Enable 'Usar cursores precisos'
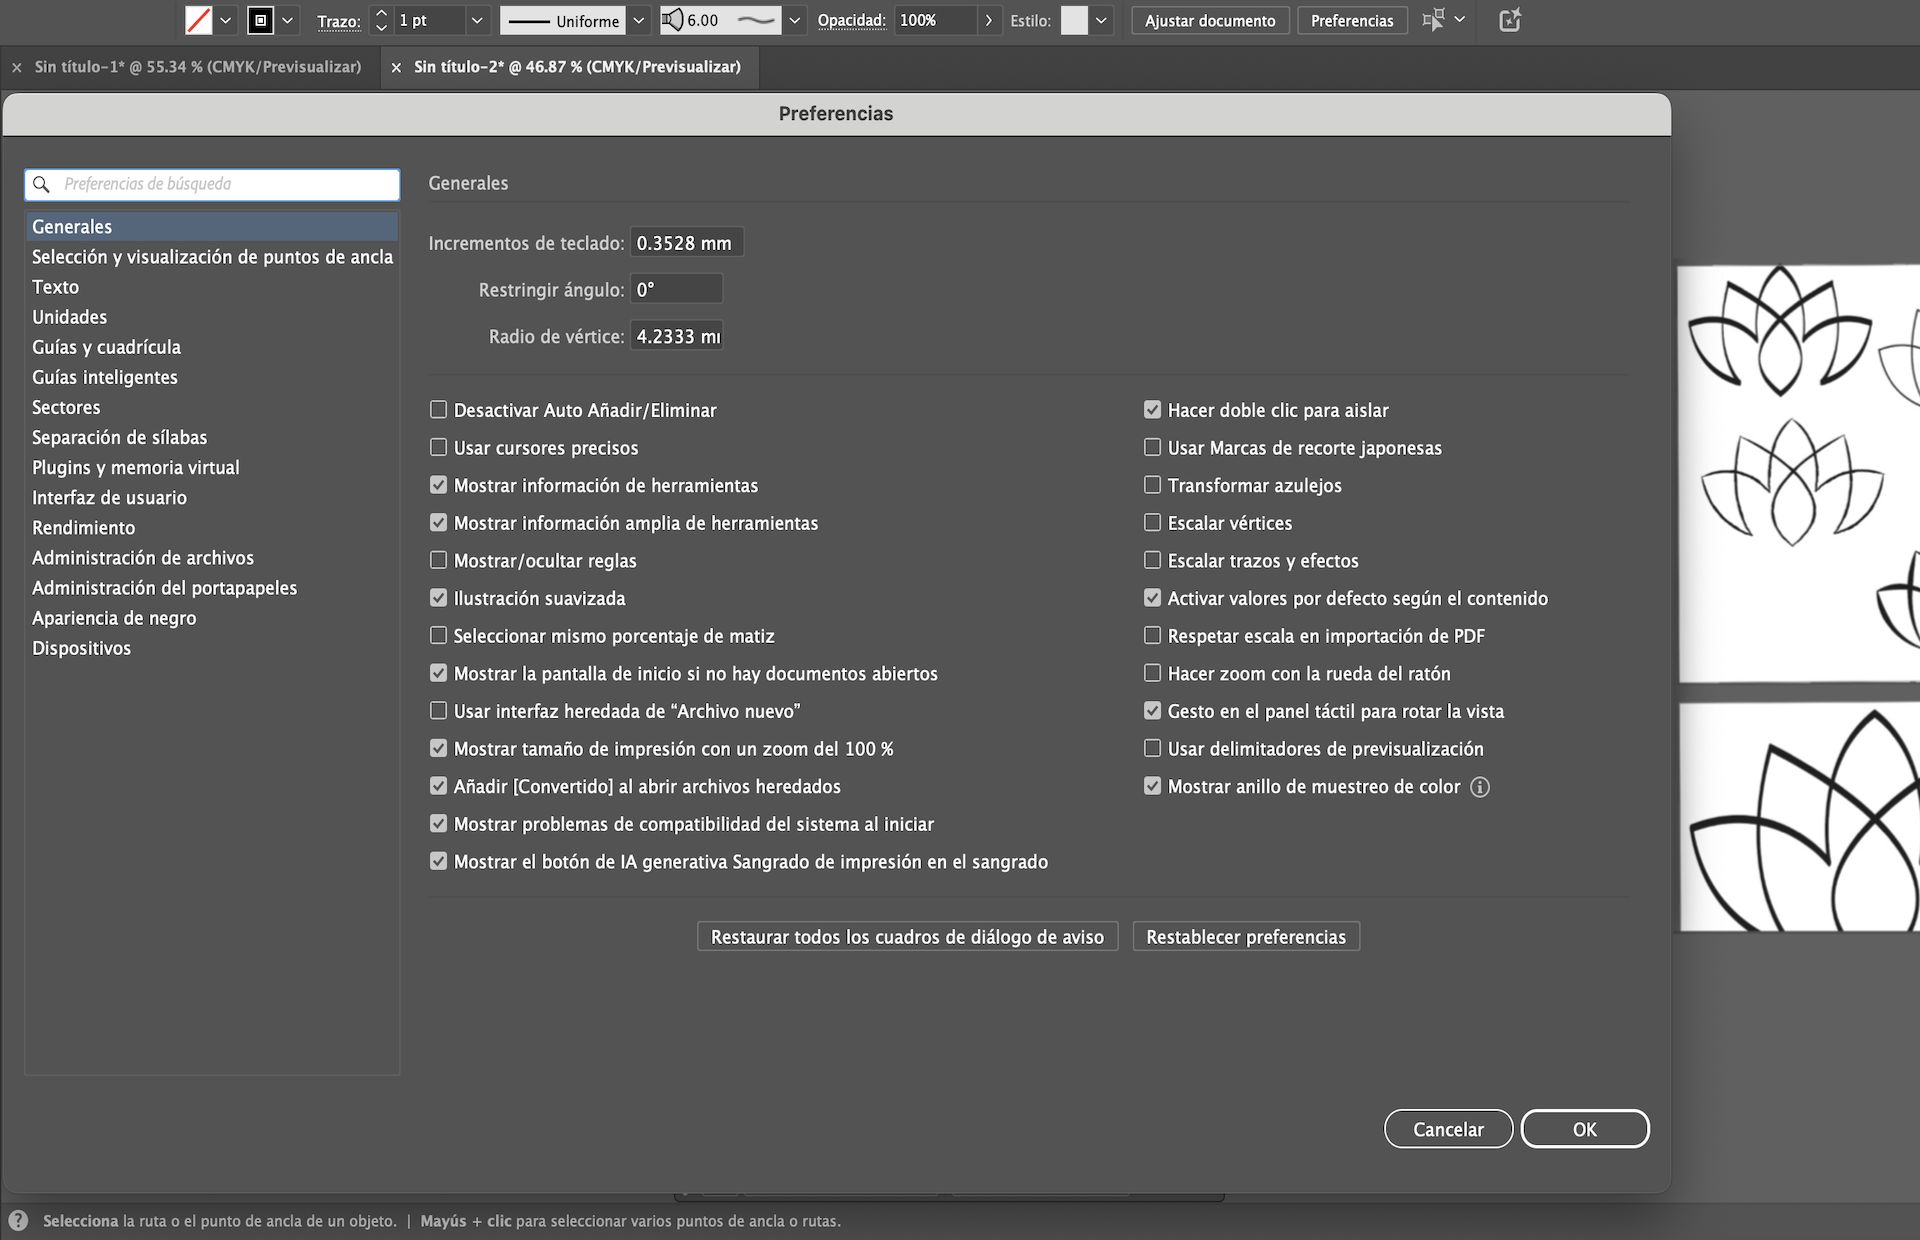Screen dimensions: 1920x1240 point(438,447)
